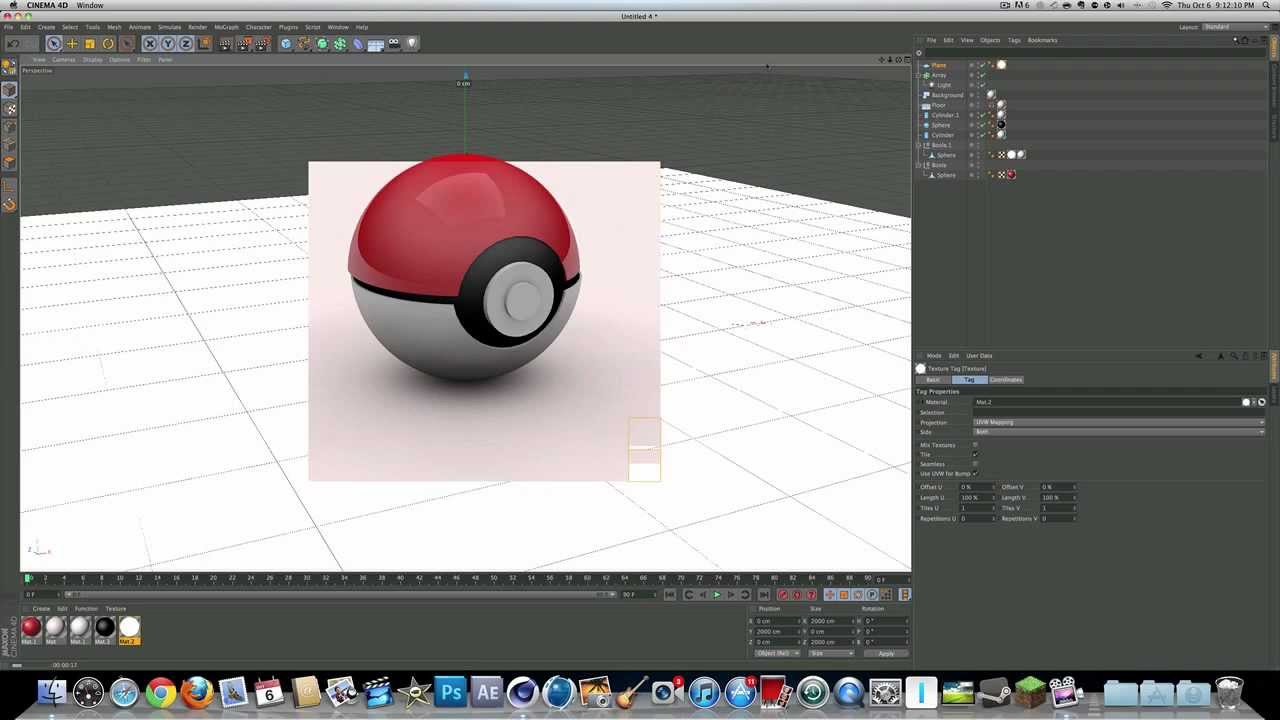Select the Live Selection arrow tool

[54, 44]
